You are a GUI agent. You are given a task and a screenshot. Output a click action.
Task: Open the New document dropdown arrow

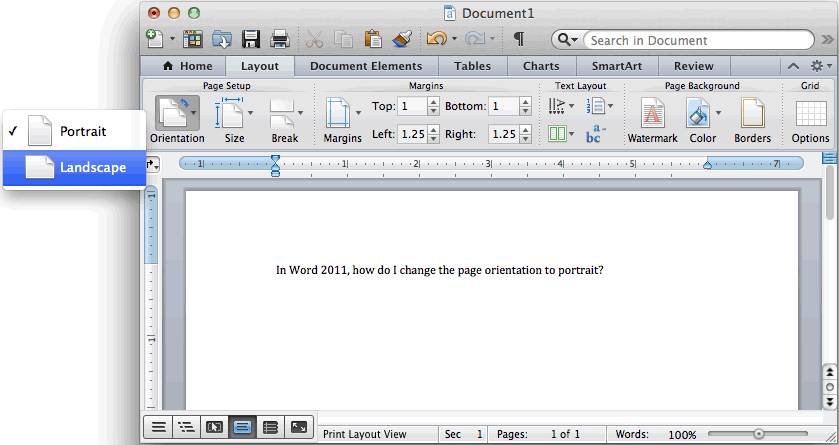pyautogui.click(x=172, y=39)
